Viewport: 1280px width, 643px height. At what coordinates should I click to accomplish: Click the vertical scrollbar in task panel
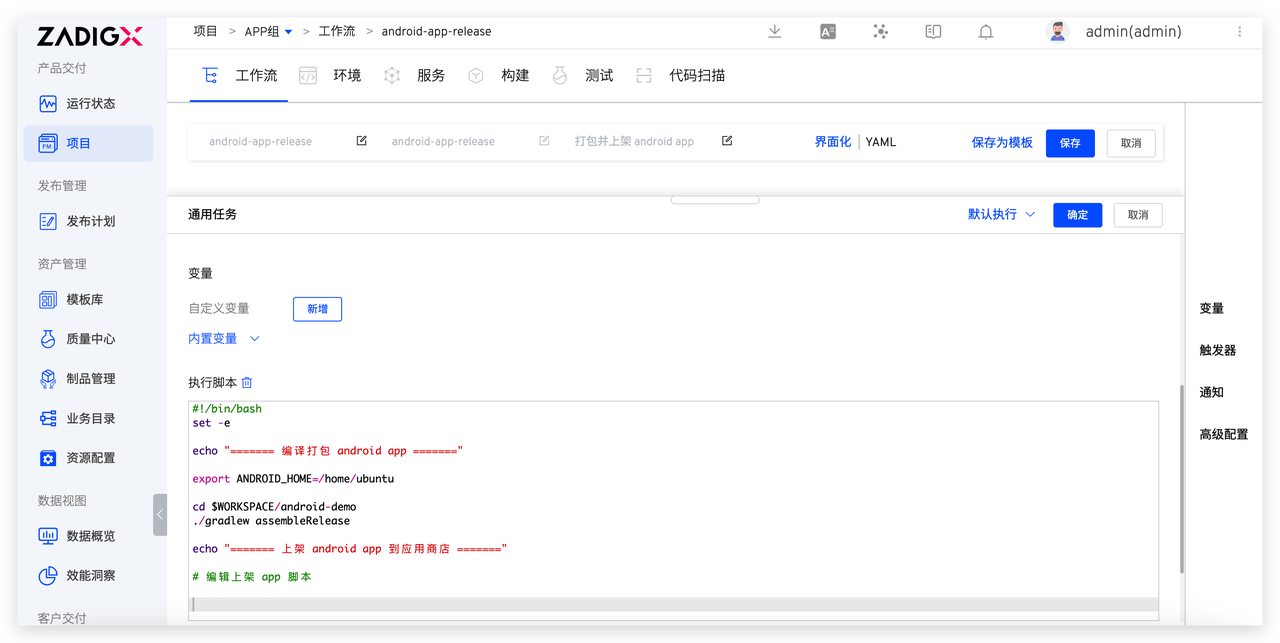[1181, 478]
